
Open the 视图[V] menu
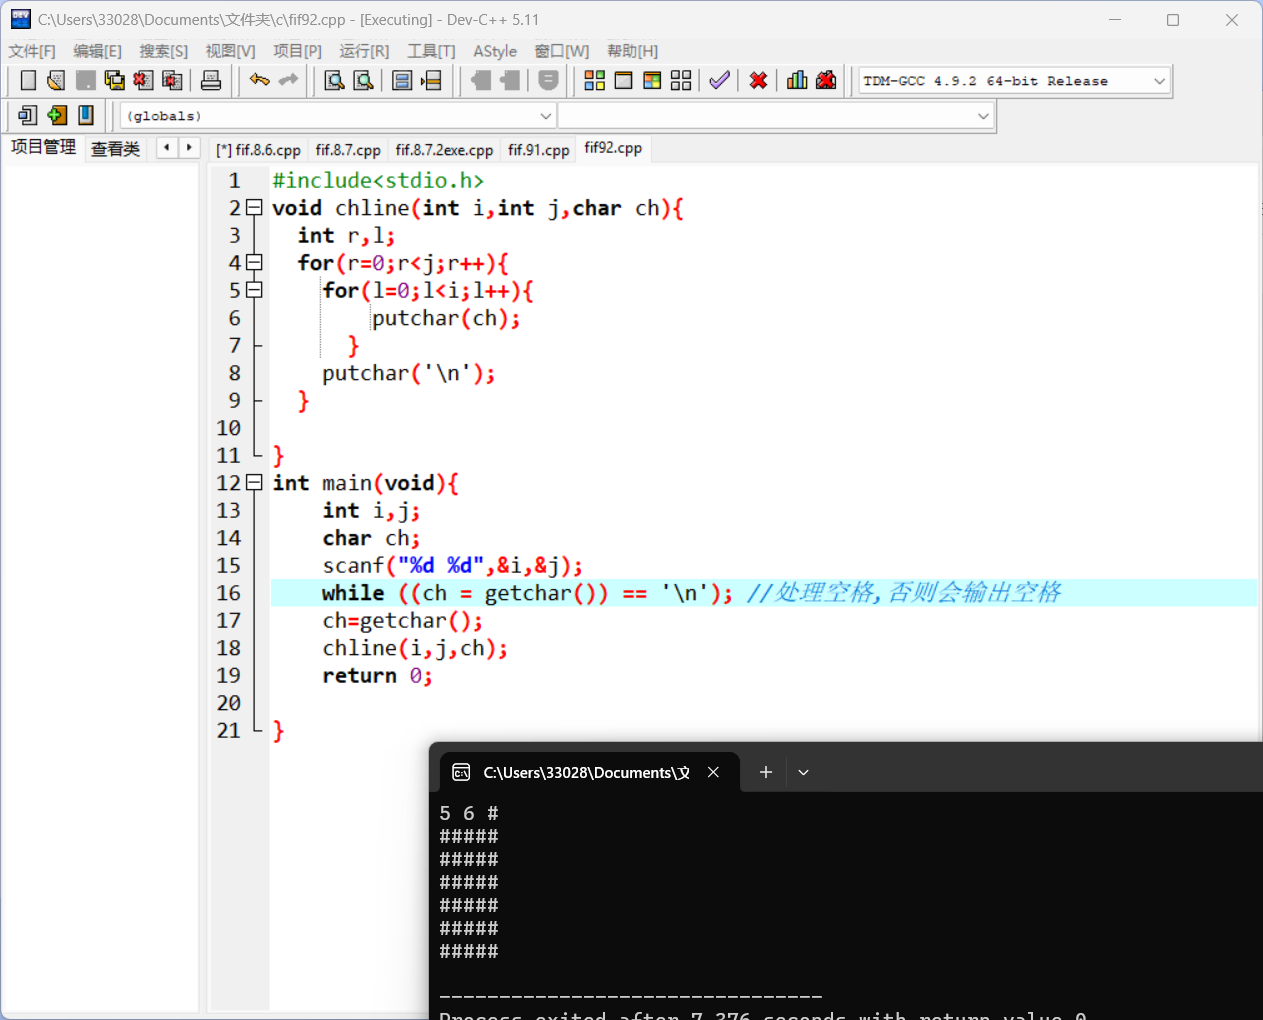tap(230, 51)
